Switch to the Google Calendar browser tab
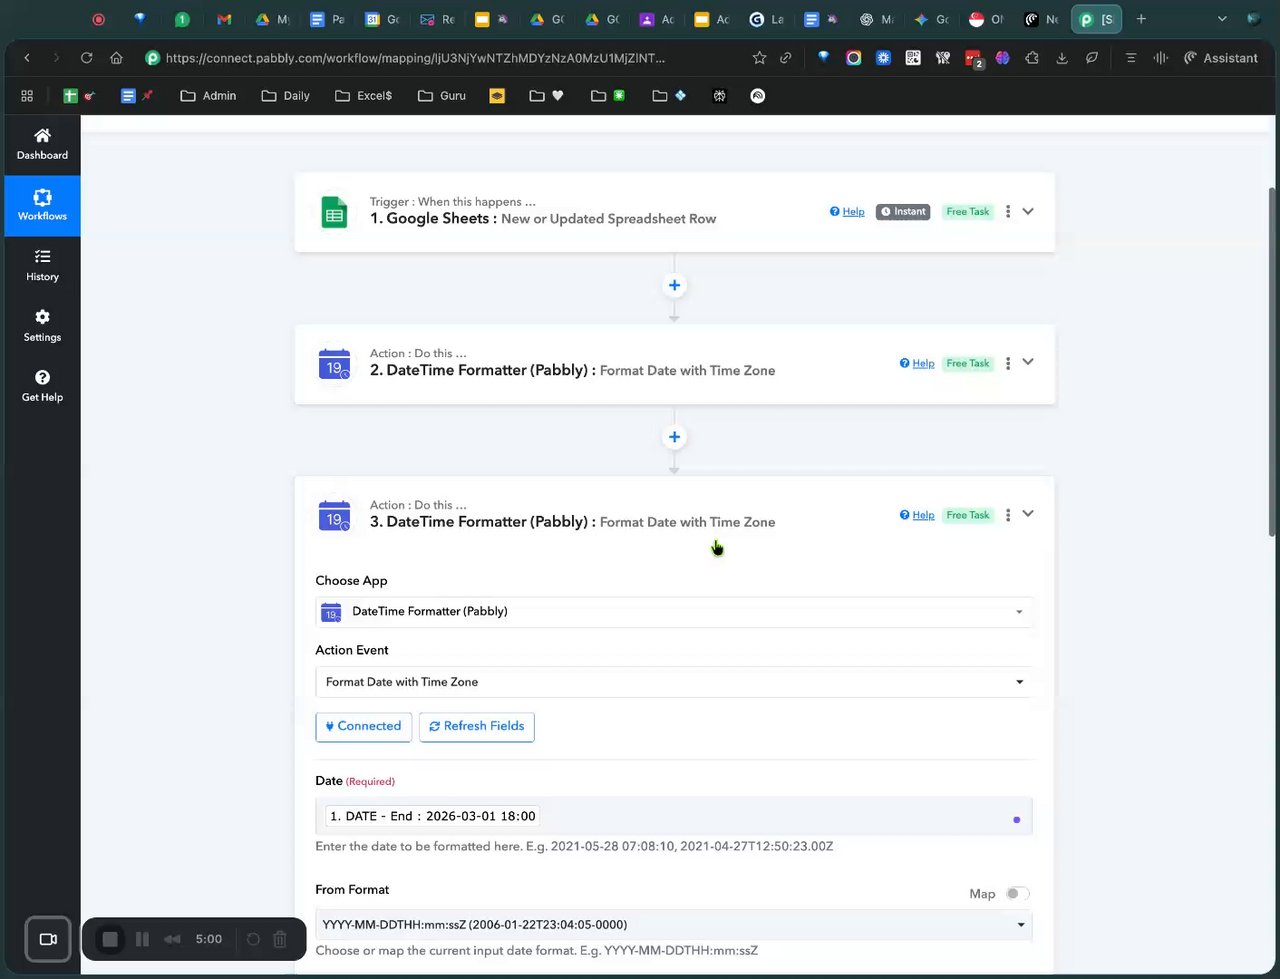Screen dimensions: 1280x979 [x=382, y=19]
